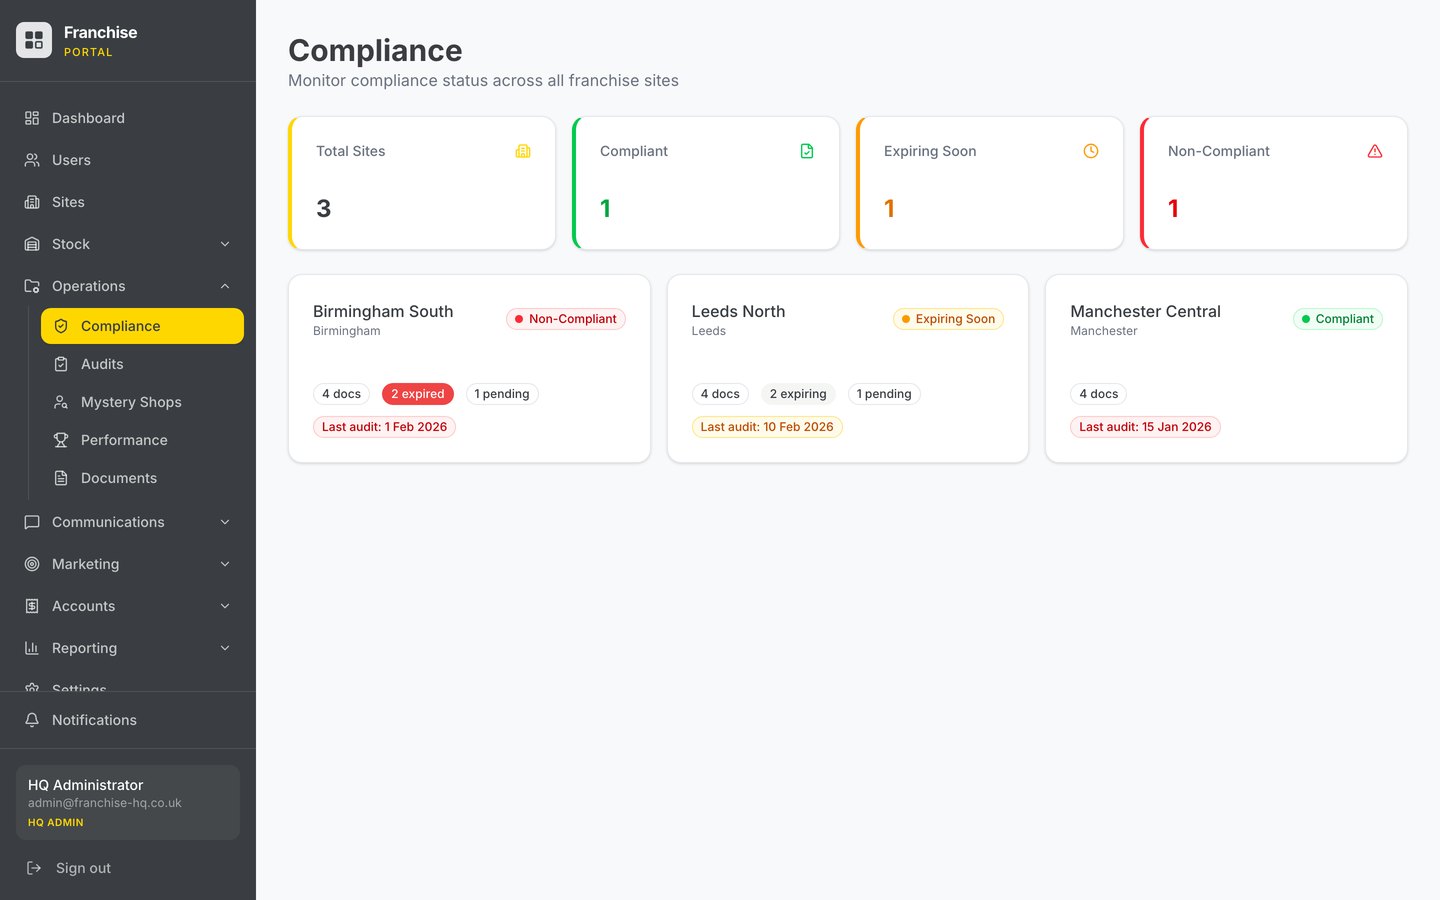This screenshot has width=1440, height=900.
Task: Click the Performance trophy icon
Action: coord(61,440)
